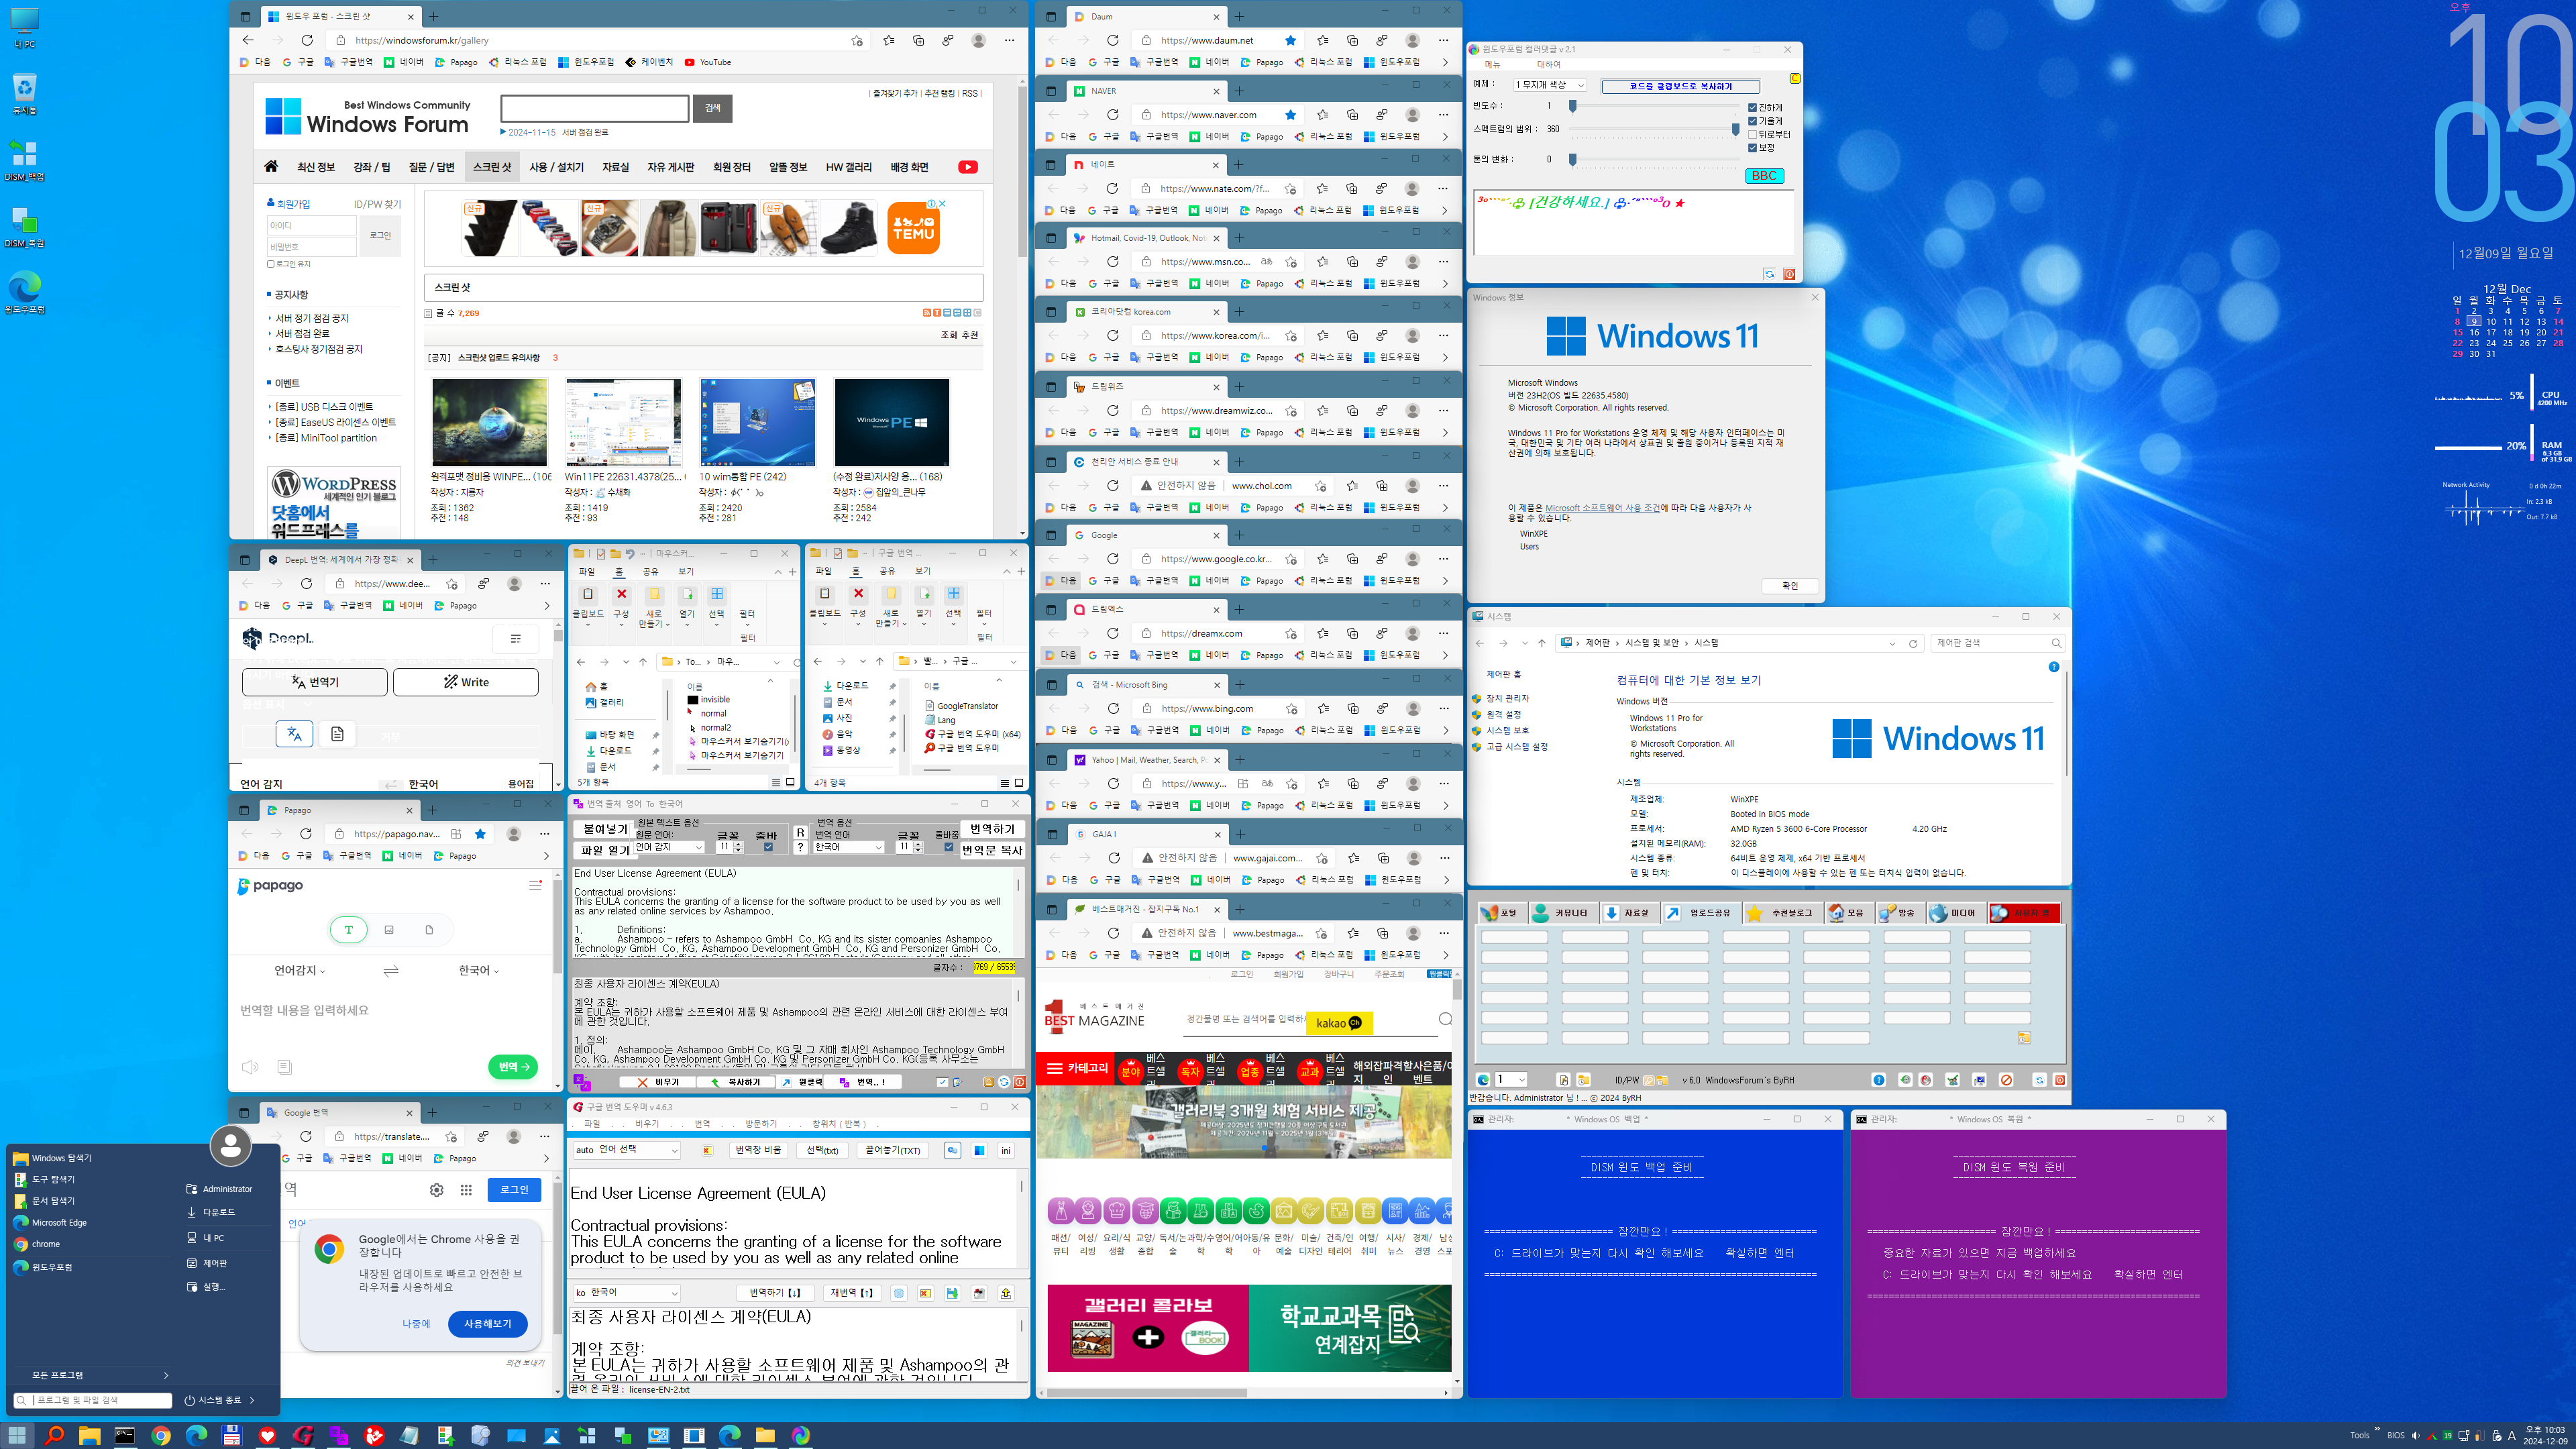The height and width of the screenshot is (1449, 2576).
Task: Click the blue window-position icon left of ini in 구글 번역 도우미
Action: pyautogui.click(x=979, y=1150)
